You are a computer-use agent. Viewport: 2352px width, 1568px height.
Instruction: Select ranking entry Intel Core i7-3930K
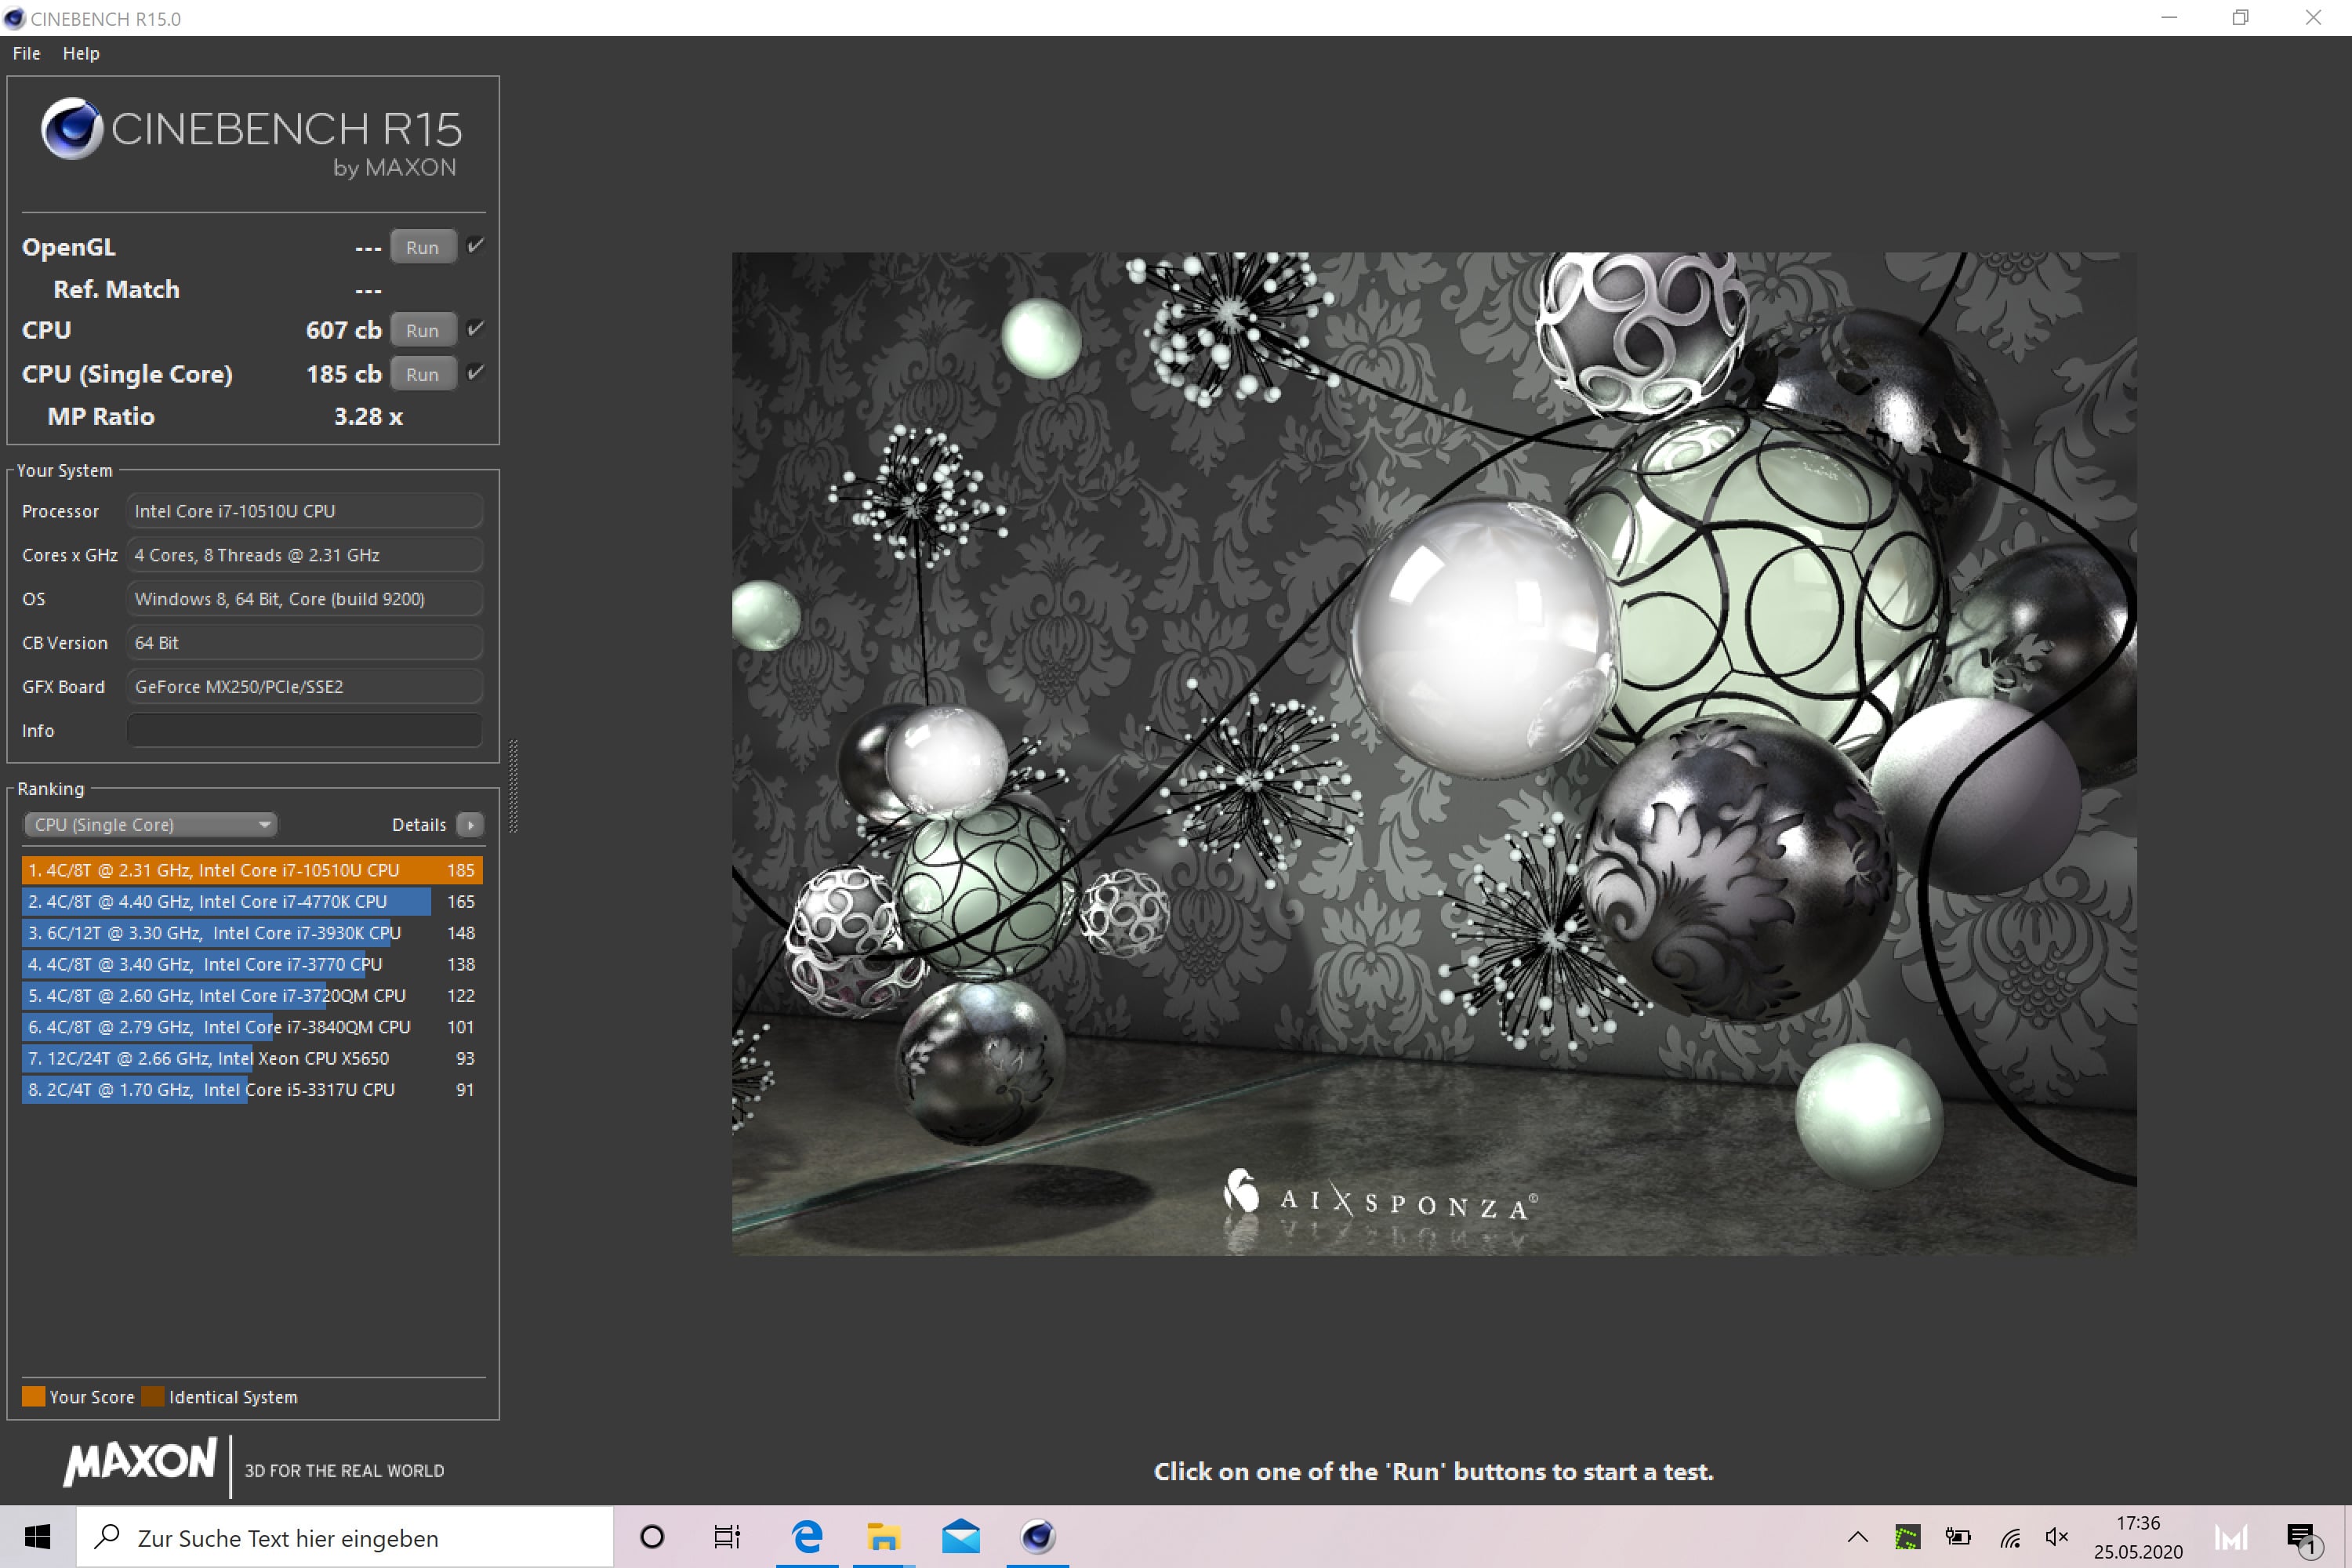coord(252,933)
